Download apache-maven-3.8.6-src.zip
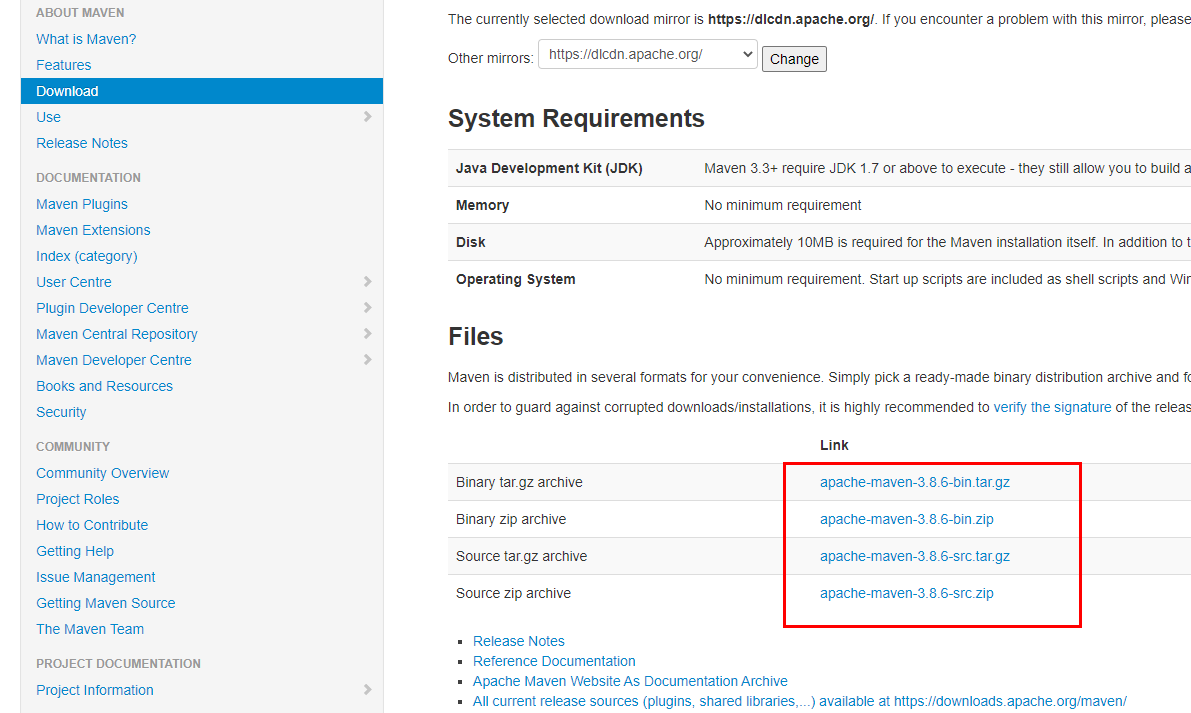 [906, 594]
